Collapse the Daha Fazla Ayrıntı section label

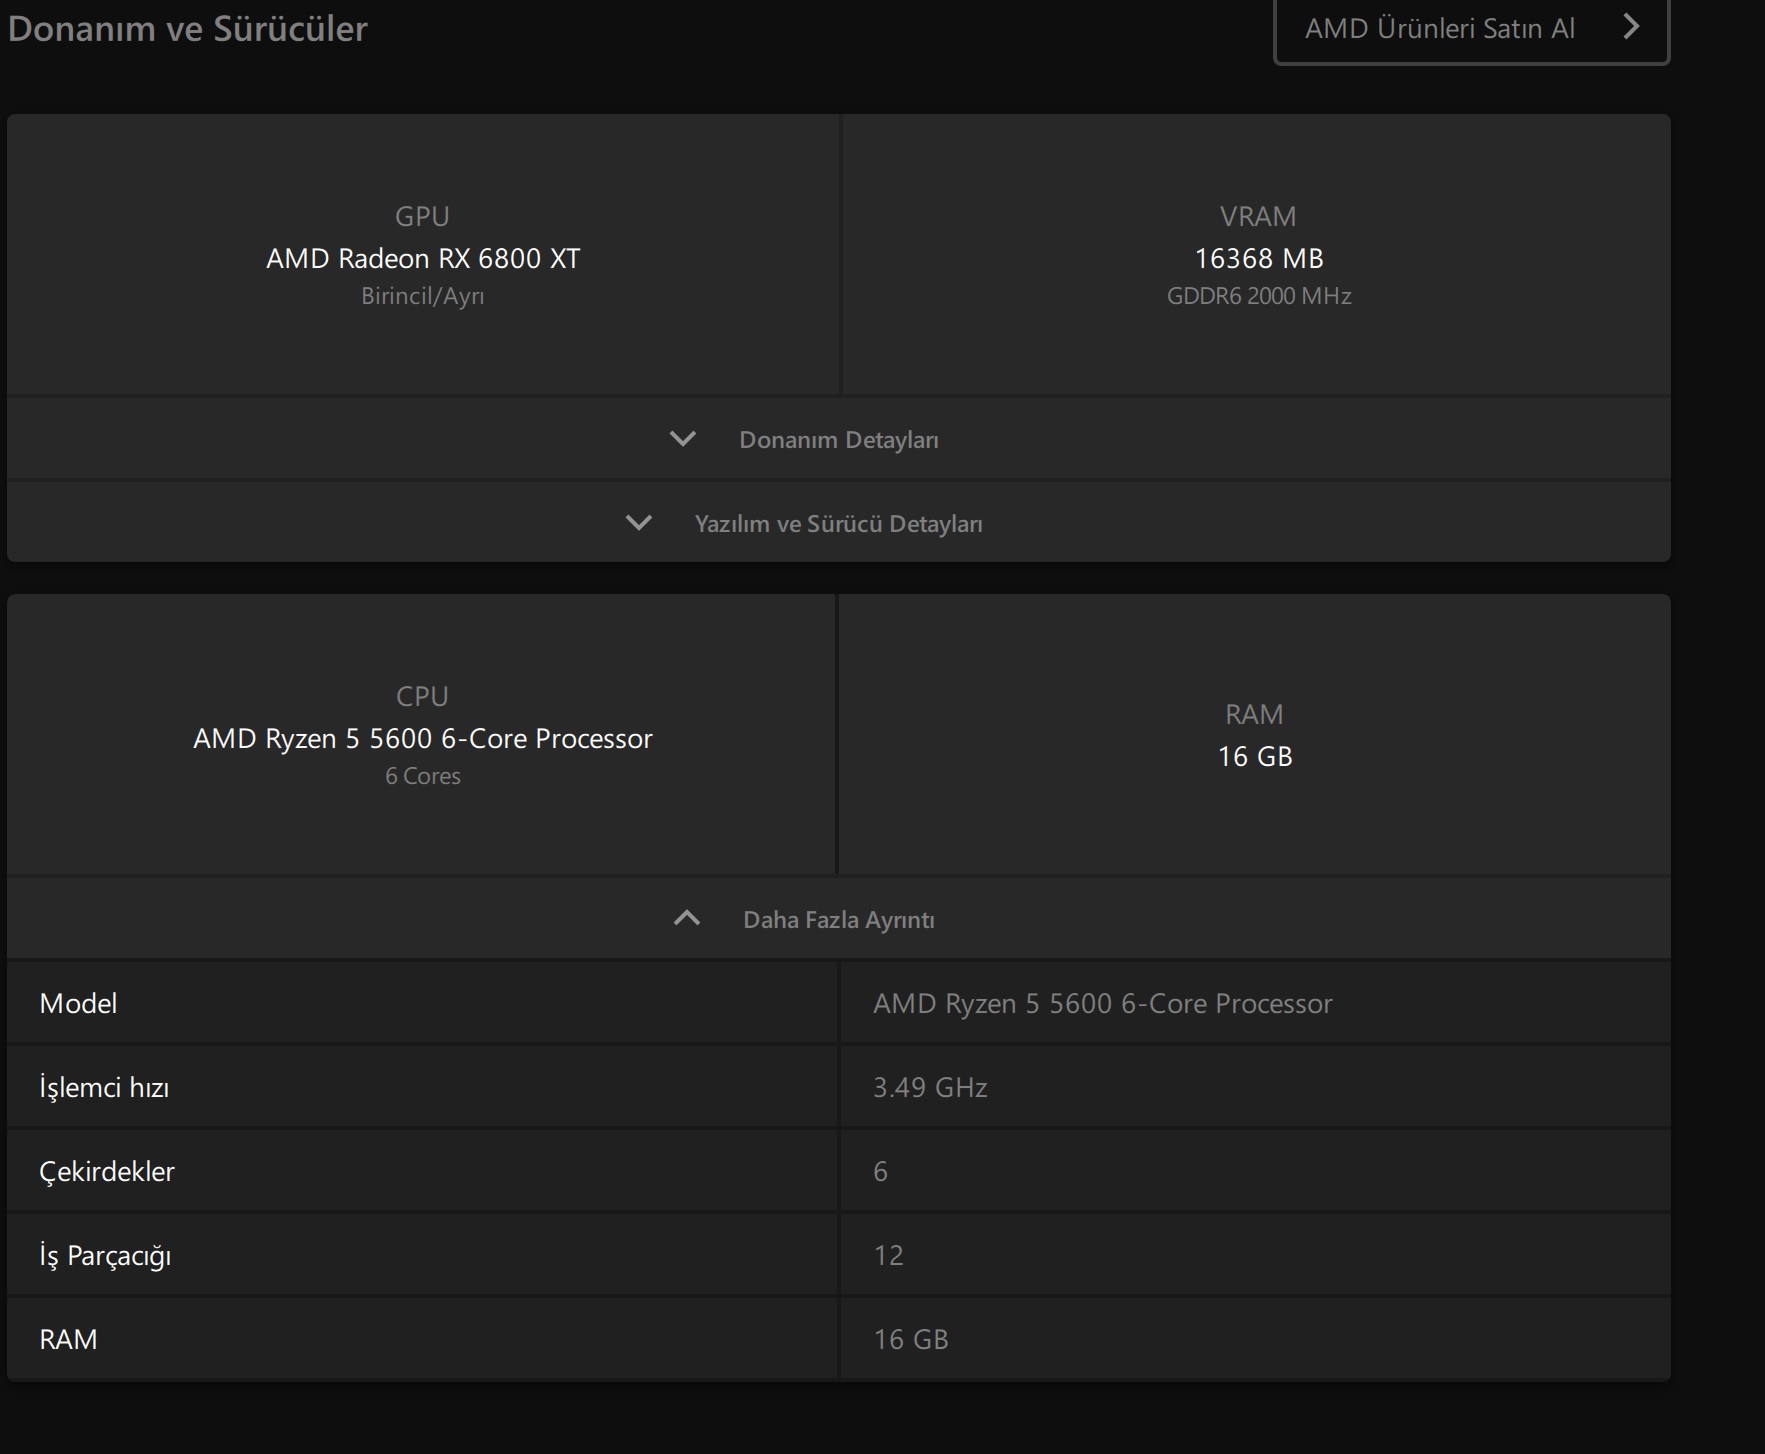(838, 920)
